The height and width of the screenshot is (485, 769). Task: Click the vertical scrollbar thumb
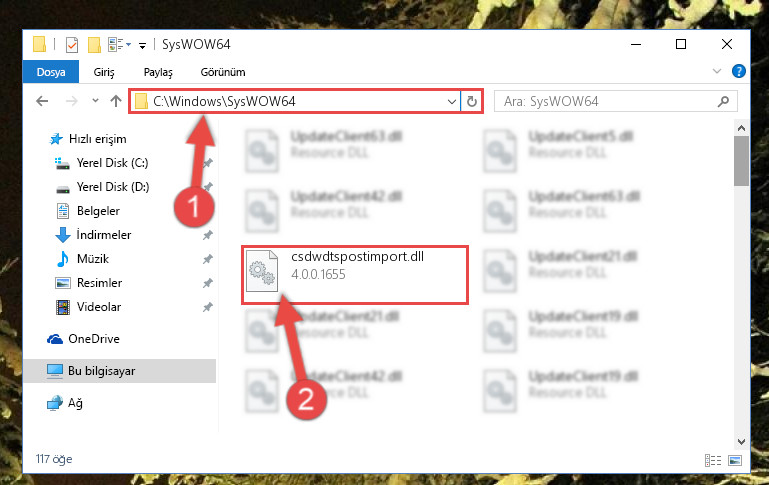(x=741, y=161)
